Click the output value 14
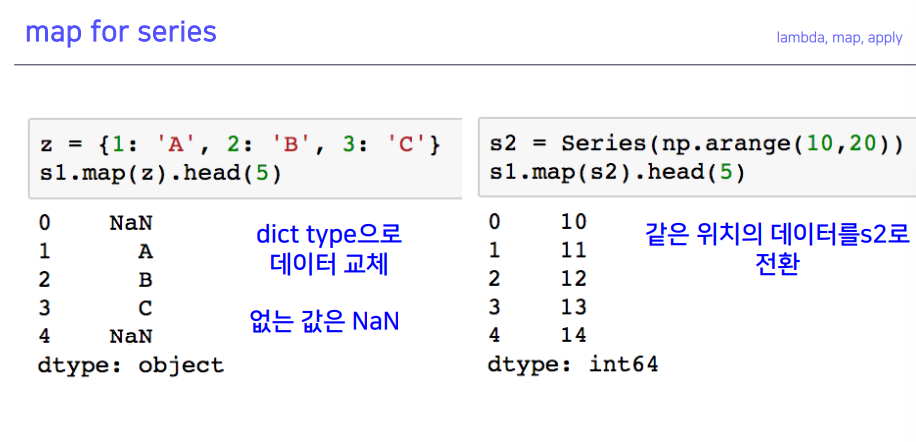The height and width of the screenshot is (442, 916). [573, 335]
